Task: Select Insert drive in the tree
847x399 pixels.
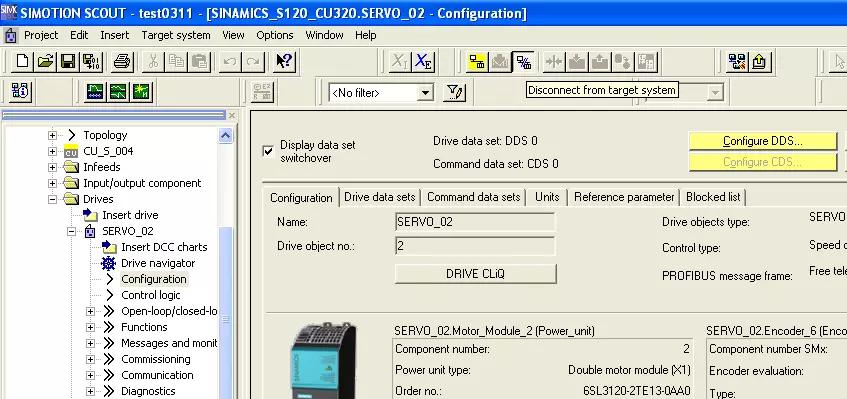Action: (130, 215)
